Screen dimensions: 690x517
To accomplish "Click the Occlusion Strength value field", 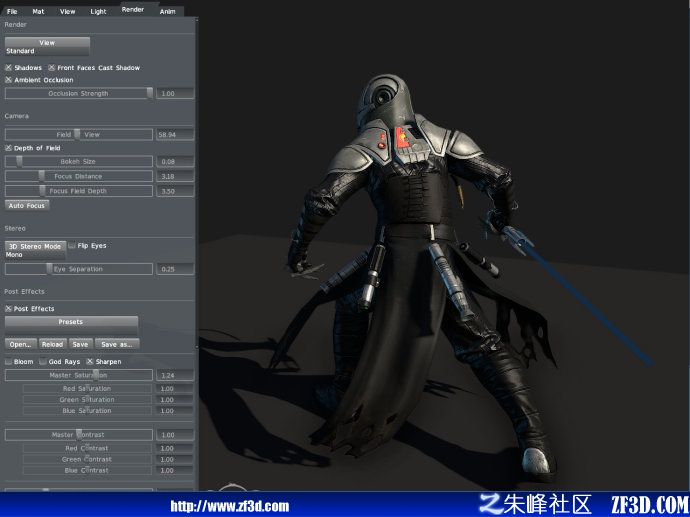I will point(175,93).
